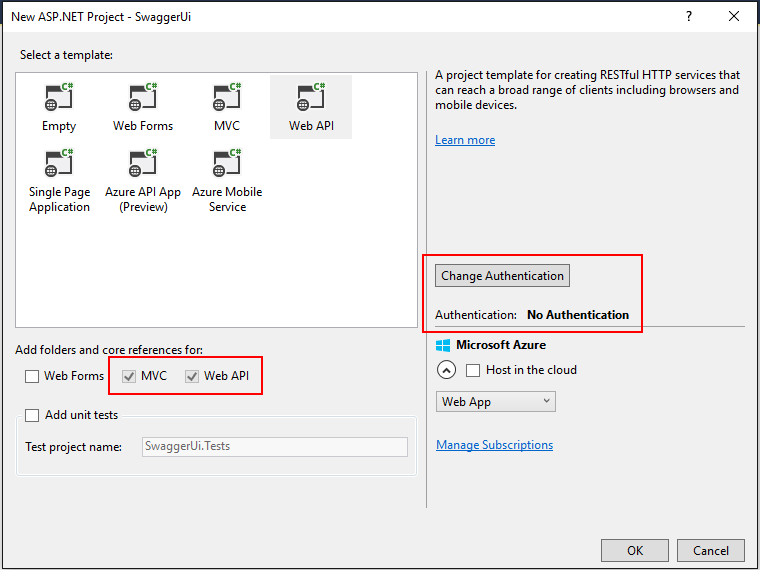Click the 'No Authentication' status text

[x=578, y=315]
